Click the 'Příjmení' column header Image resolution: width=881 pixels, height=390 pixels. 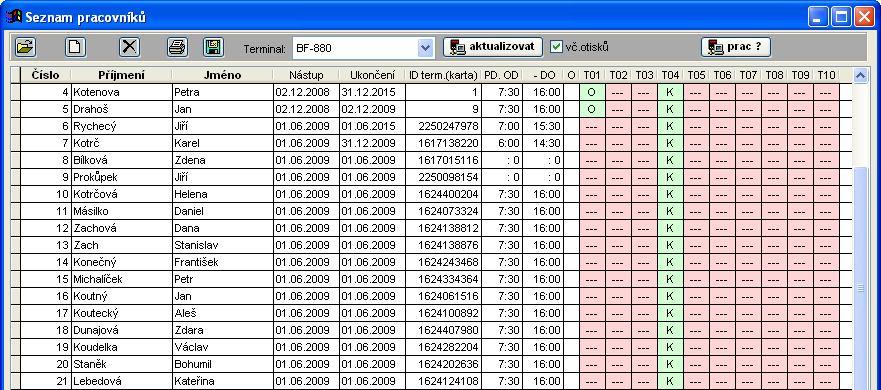[x=121, y=75]
